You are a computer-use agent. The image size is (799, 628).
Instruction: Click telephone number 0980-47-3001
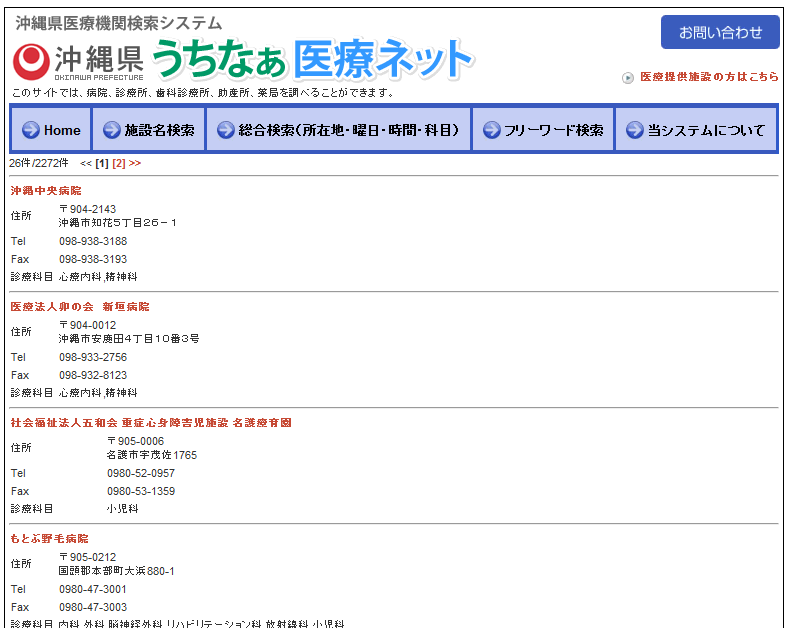point(93,589)
